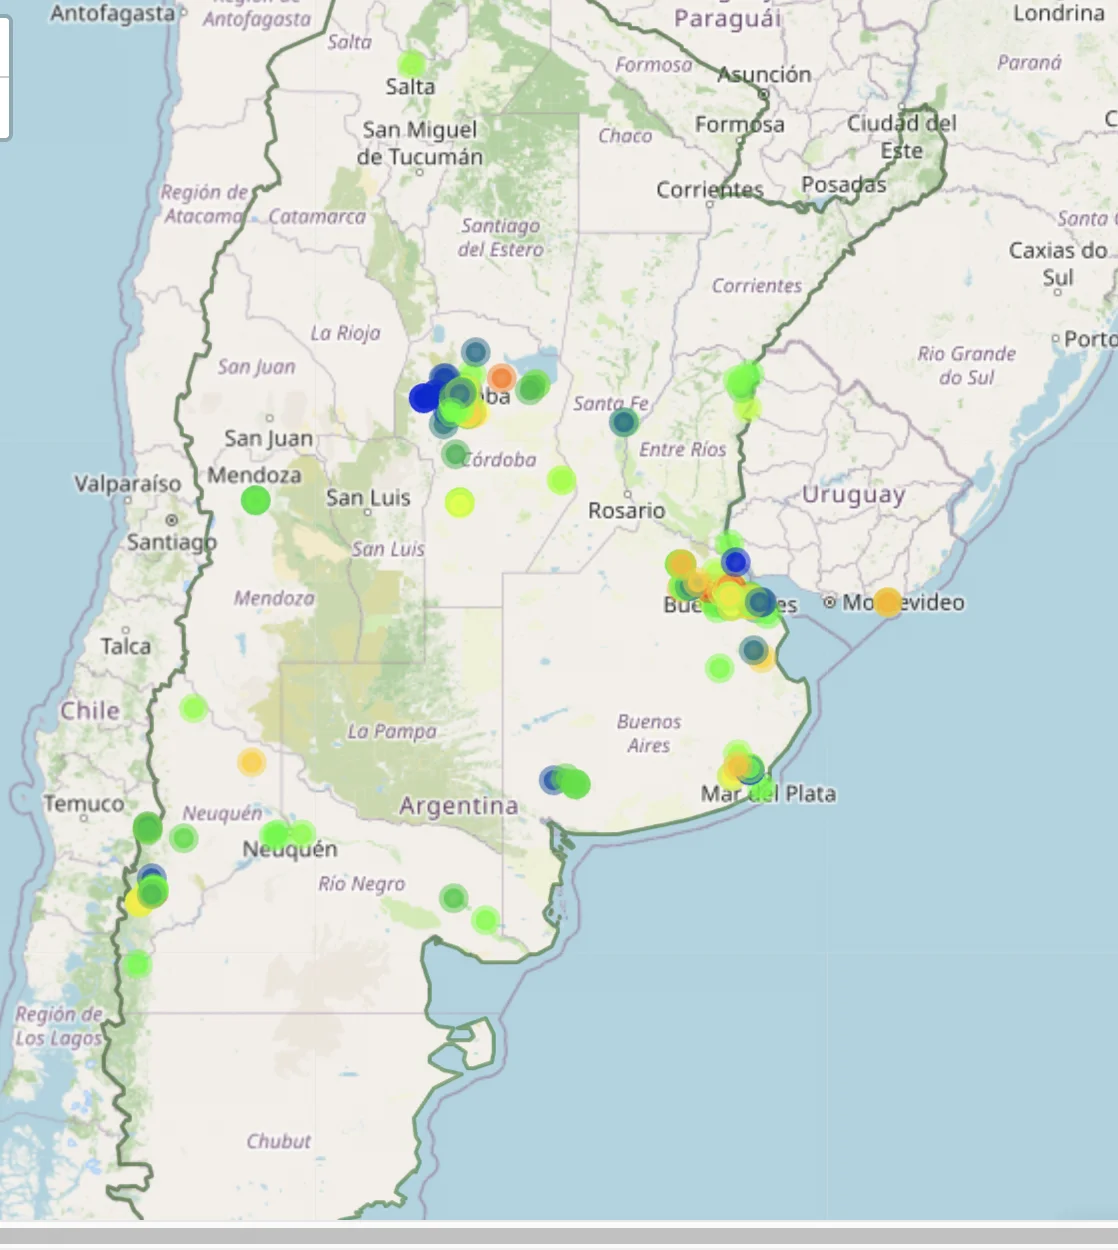
Task: Click the blue marker southeast of Argentina label
Action: pos(552,780)
